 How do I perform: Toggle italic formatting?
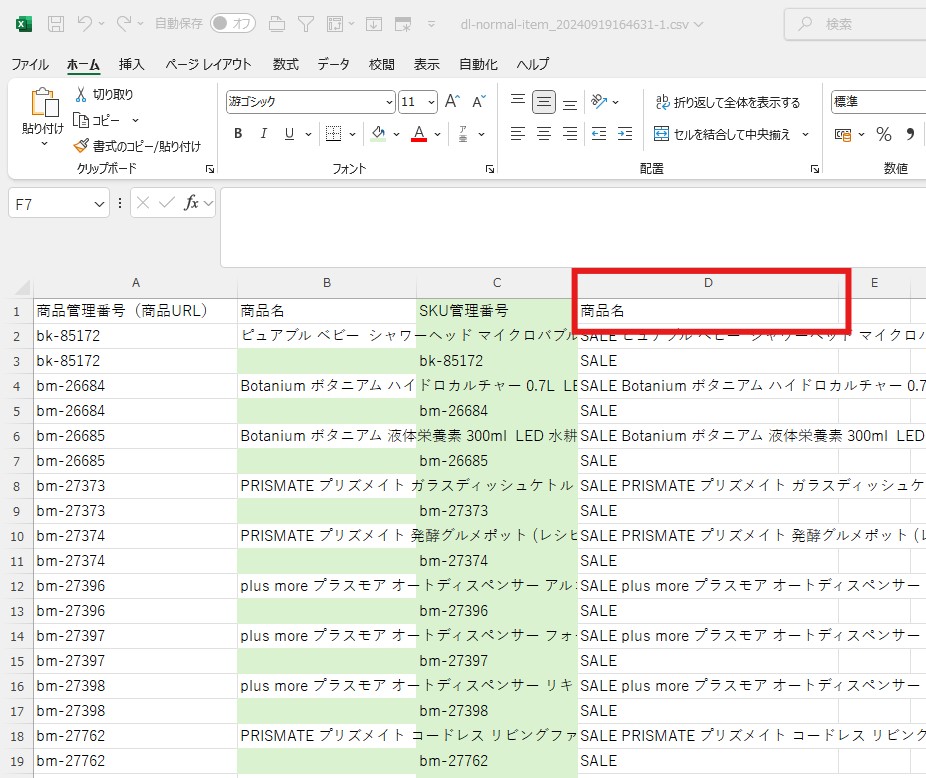coord(263,134)
